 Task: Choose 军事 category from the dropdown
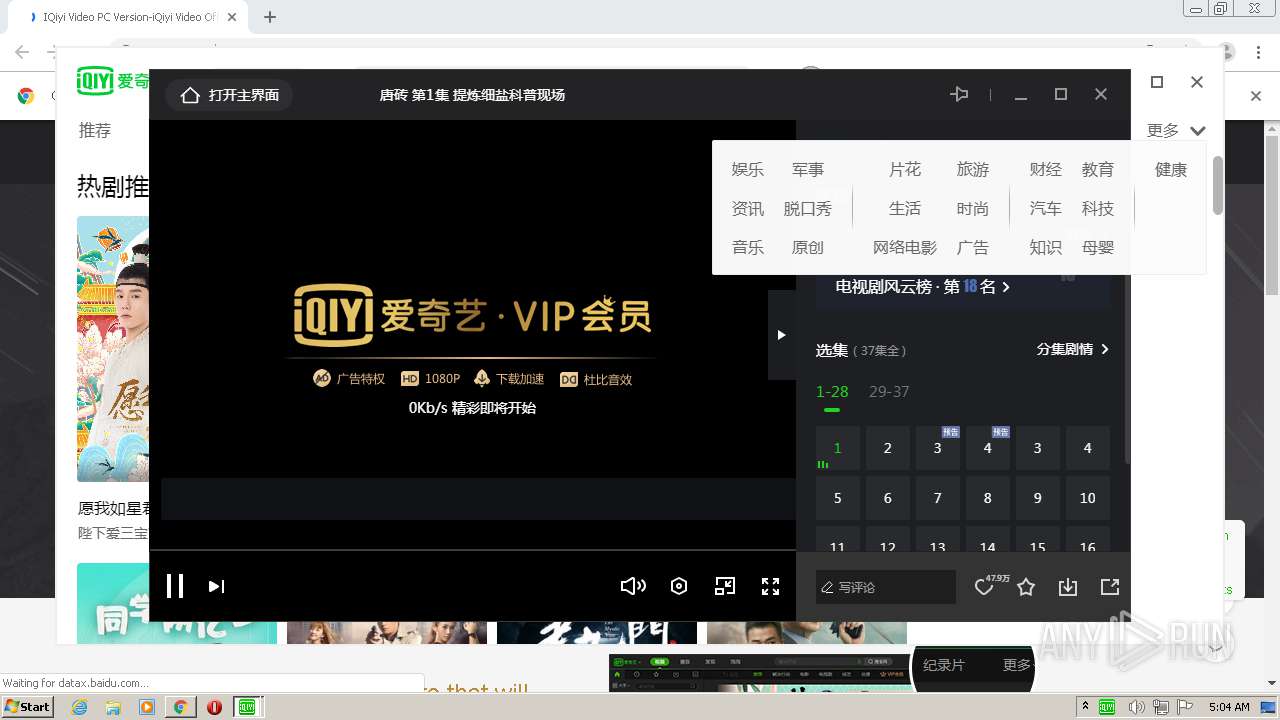[808, 170]
